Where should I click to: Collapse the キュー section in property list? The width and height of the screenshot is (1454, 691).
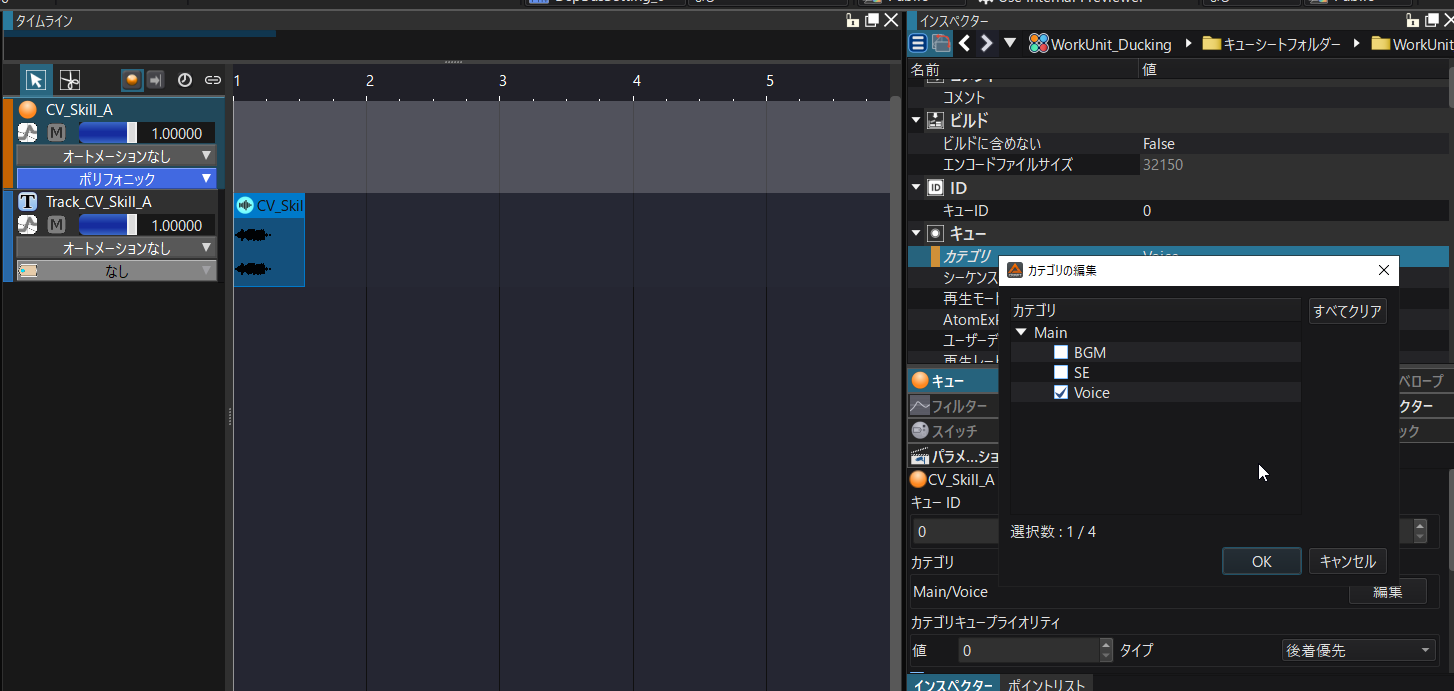pyautogui.click(x=916, y=233)
